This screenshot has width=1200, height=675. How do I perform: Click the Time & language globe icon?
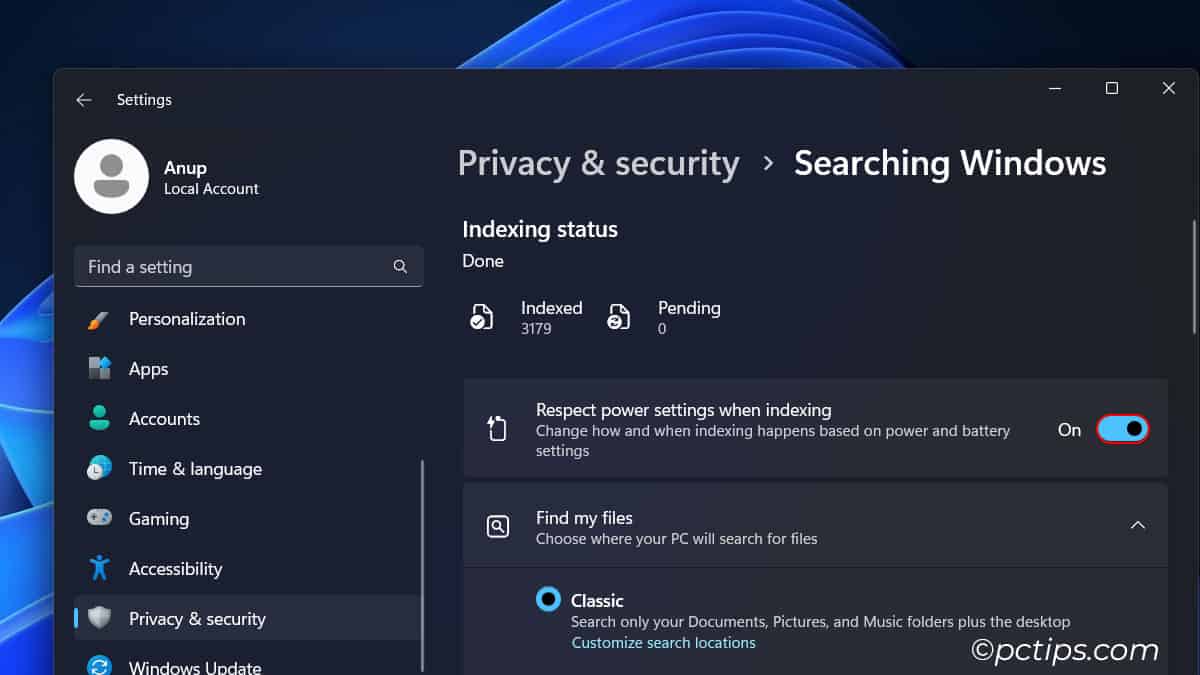coord(99,469)
